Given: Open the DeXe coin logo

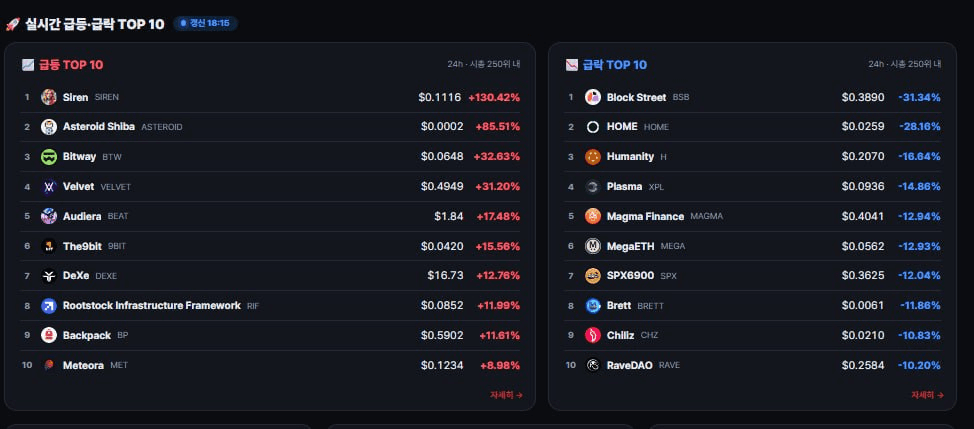Looking at the screenshot, I should 49,276.
